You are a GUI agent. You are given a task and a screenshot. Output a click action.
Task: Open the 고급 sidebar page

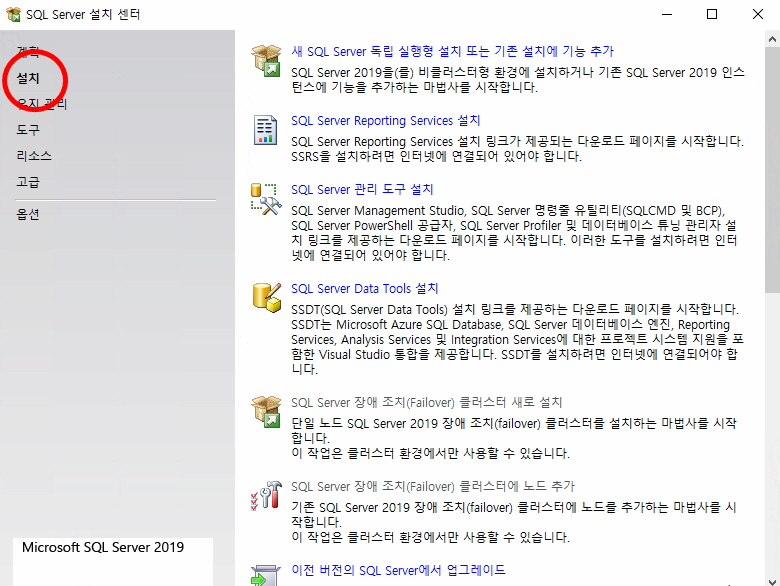point(27,182)
